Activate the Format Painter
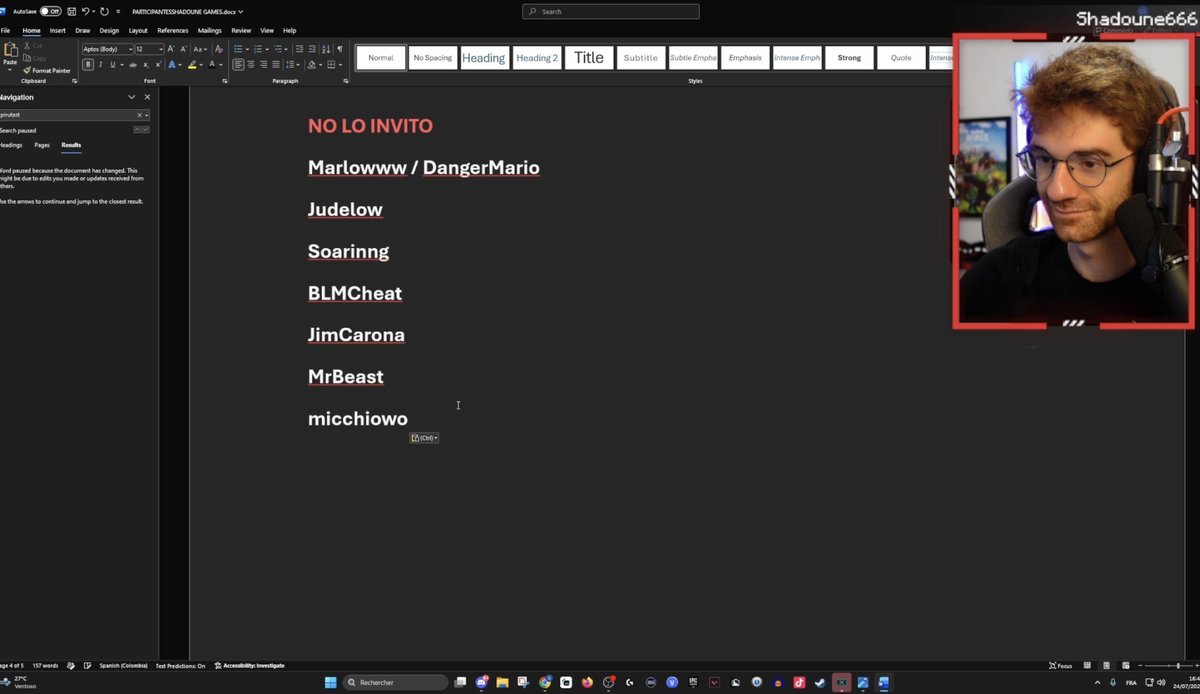 [47, 70]
